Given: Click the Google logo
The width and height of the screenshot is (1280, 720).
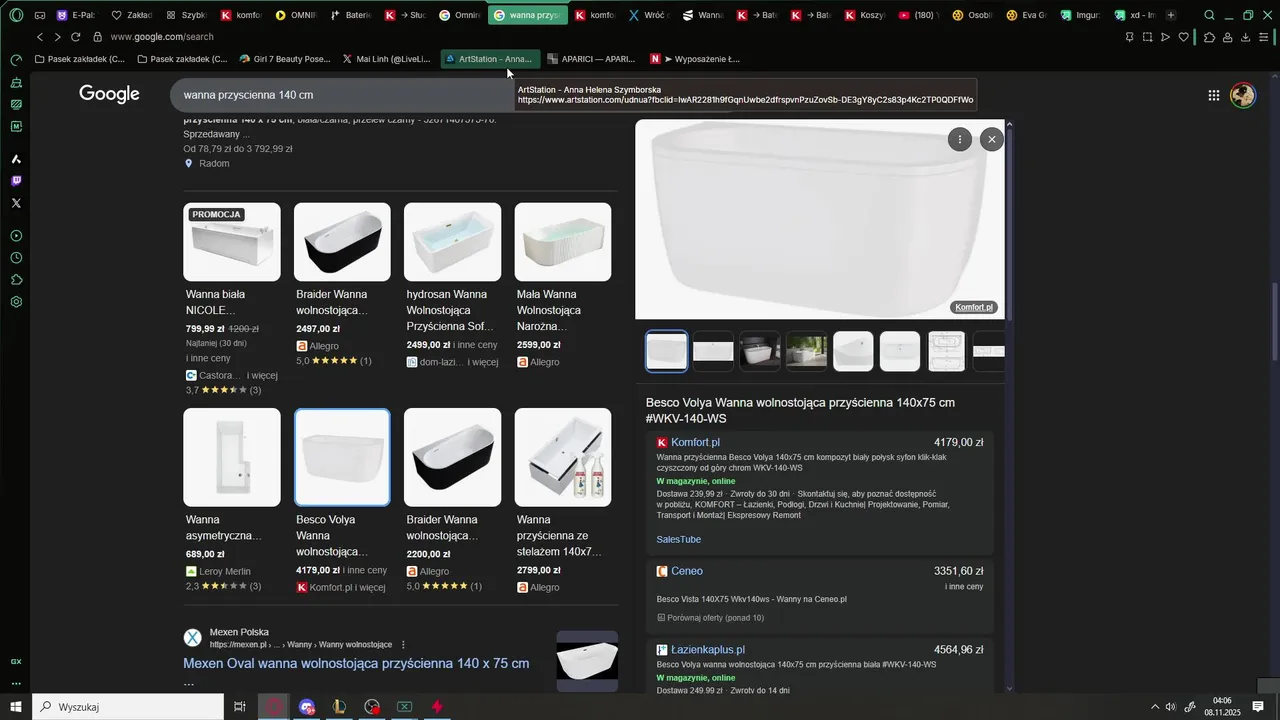Looking at the screenshot, I should coord(109,94).
